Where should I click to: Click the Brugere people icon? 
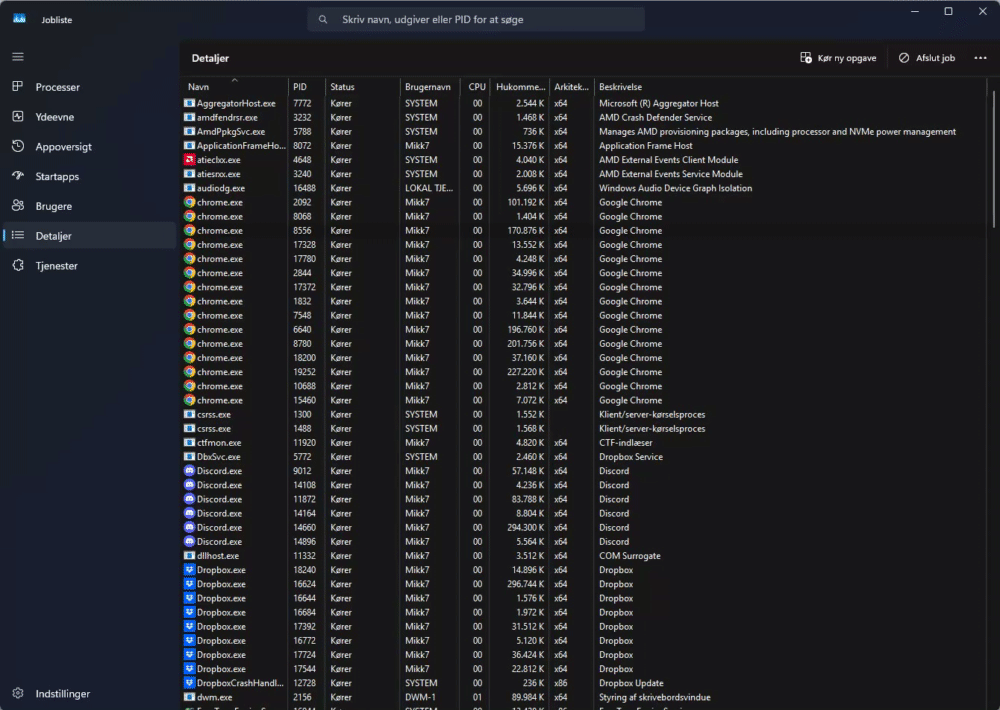(x=18, y=205)
